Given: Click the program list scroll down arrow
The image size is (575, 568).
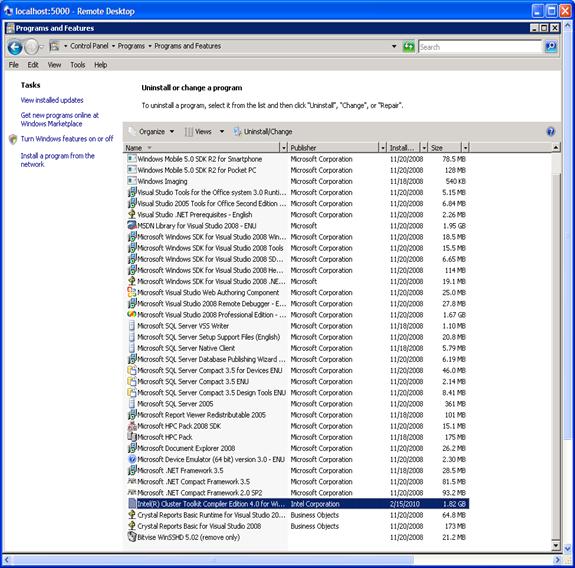Looking at the screenshot, I should pyautogui.click(x=556, y=546).
